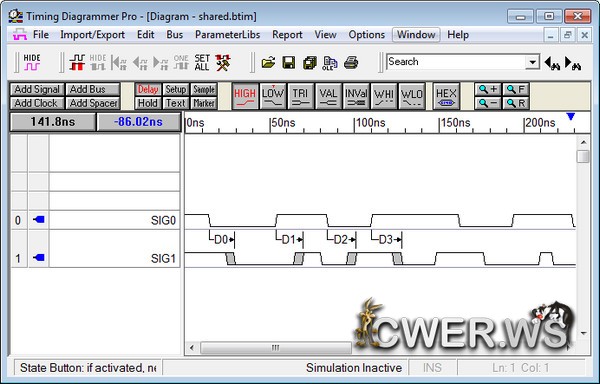Click the Text button
This screenshot has height=384, width=600.
pos(176,103)
